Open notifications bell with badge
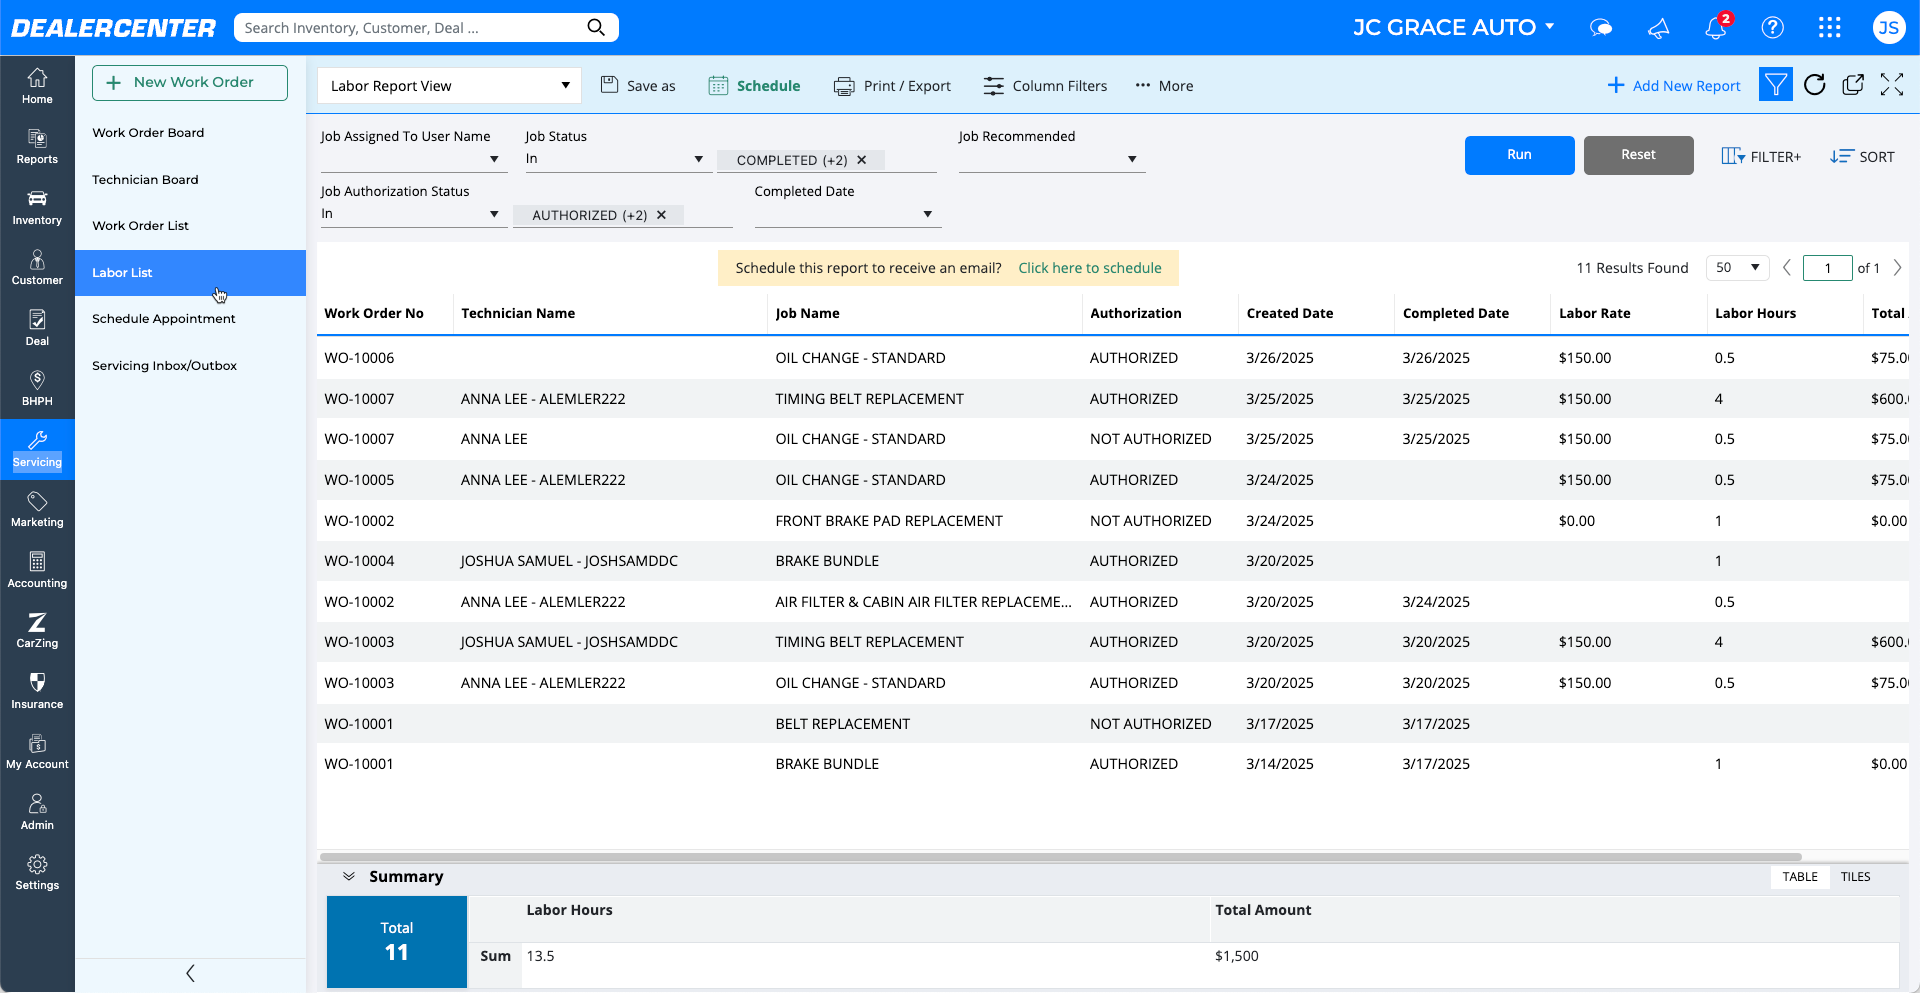The image size is (1920, 993). [x=1717, y=27]
